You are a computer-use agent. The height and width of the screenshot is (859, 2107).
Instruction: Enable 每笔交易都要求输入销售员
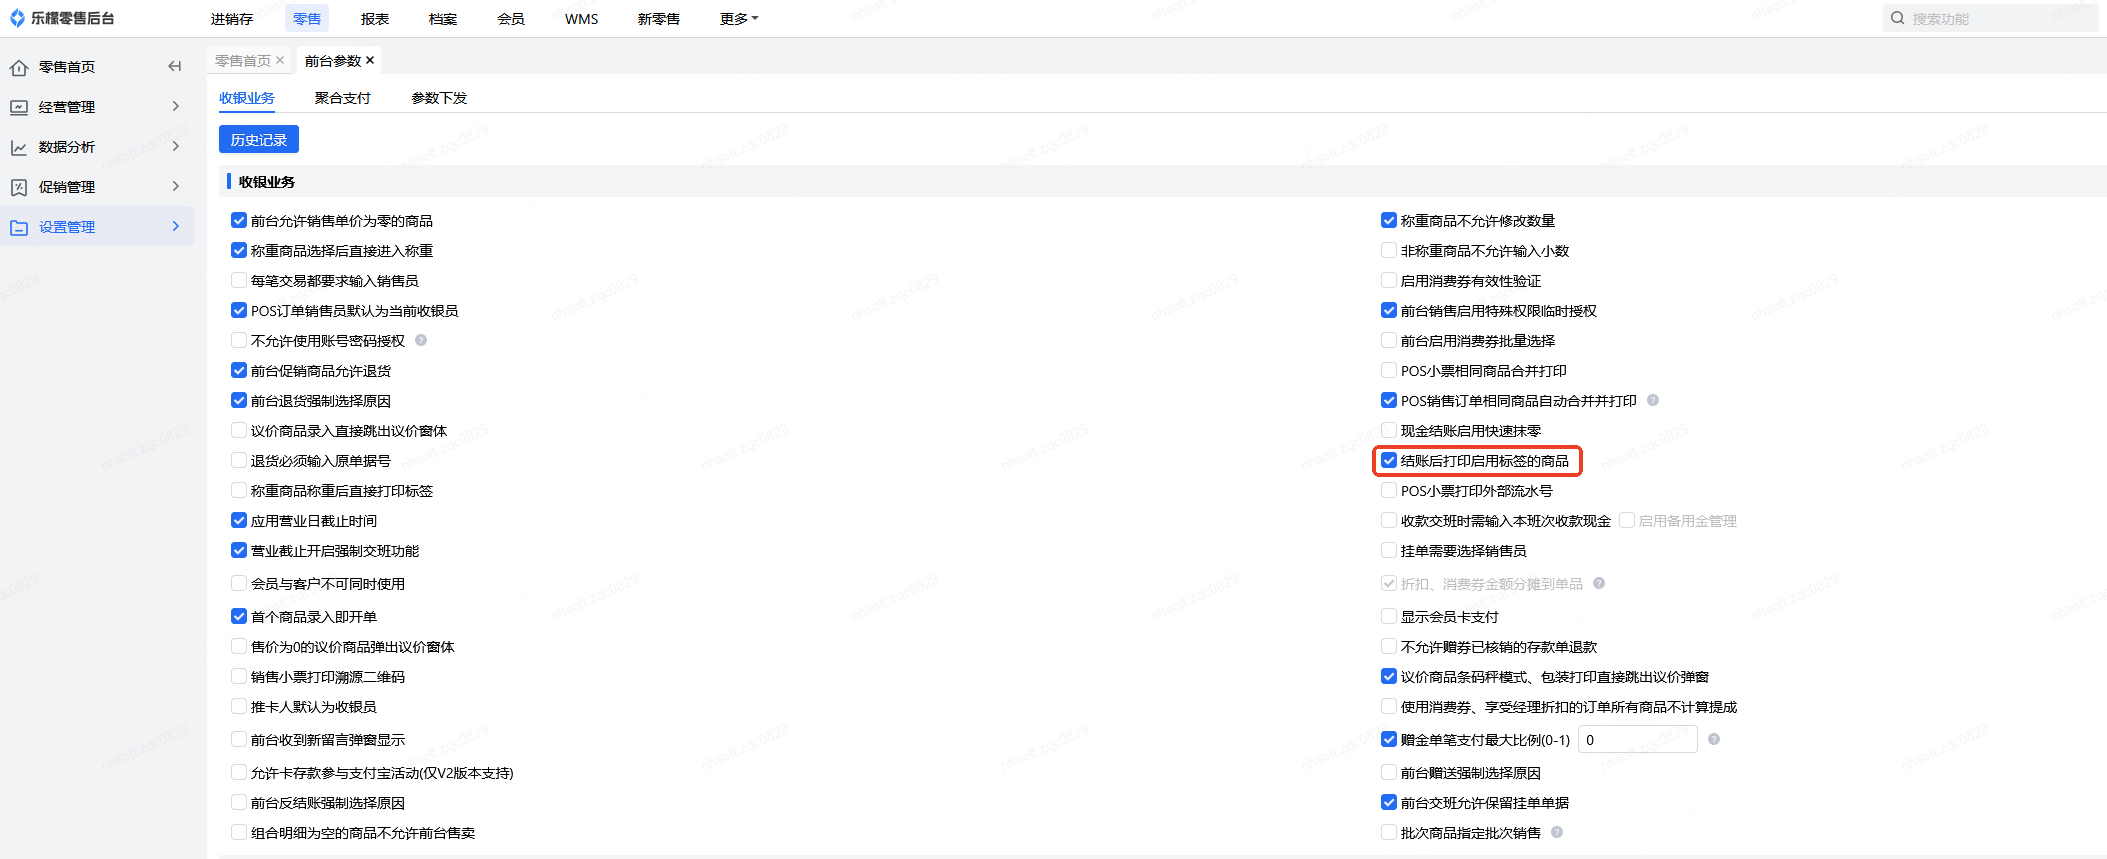tap(239, 280)
